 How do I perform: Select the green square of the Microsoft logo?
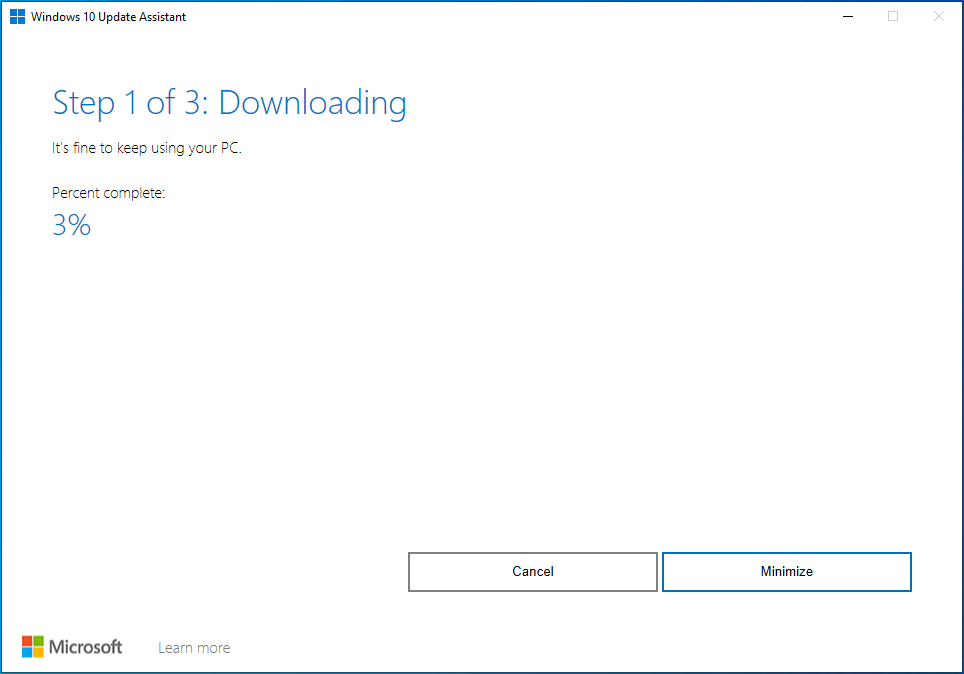click(38, 641)
